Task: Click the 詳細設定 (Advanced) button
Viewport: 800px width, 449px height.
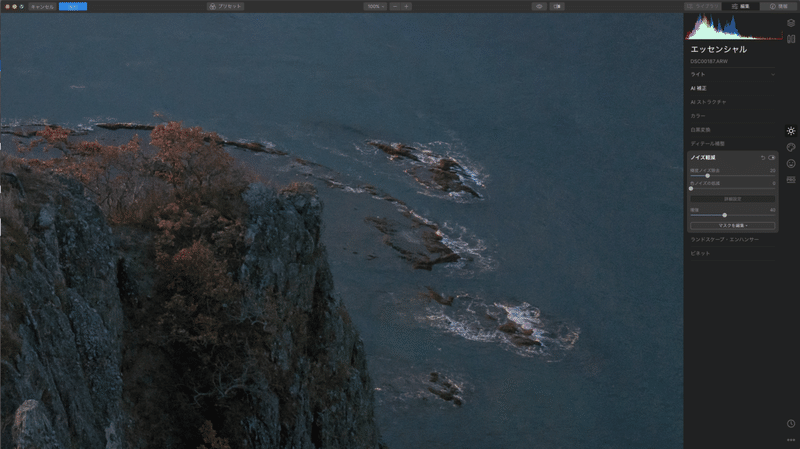Action: (x=733, y=199)
